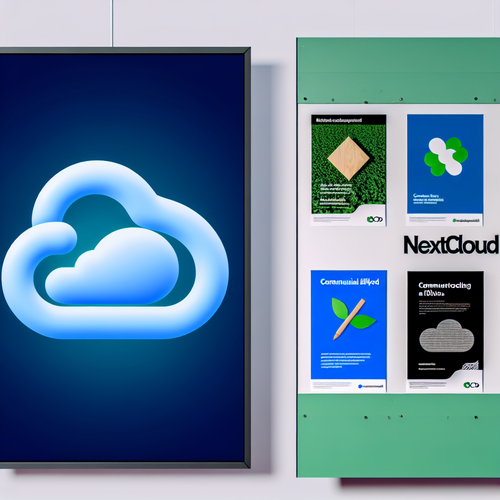Click small green logo on black brochure footer

coord(471,385)
